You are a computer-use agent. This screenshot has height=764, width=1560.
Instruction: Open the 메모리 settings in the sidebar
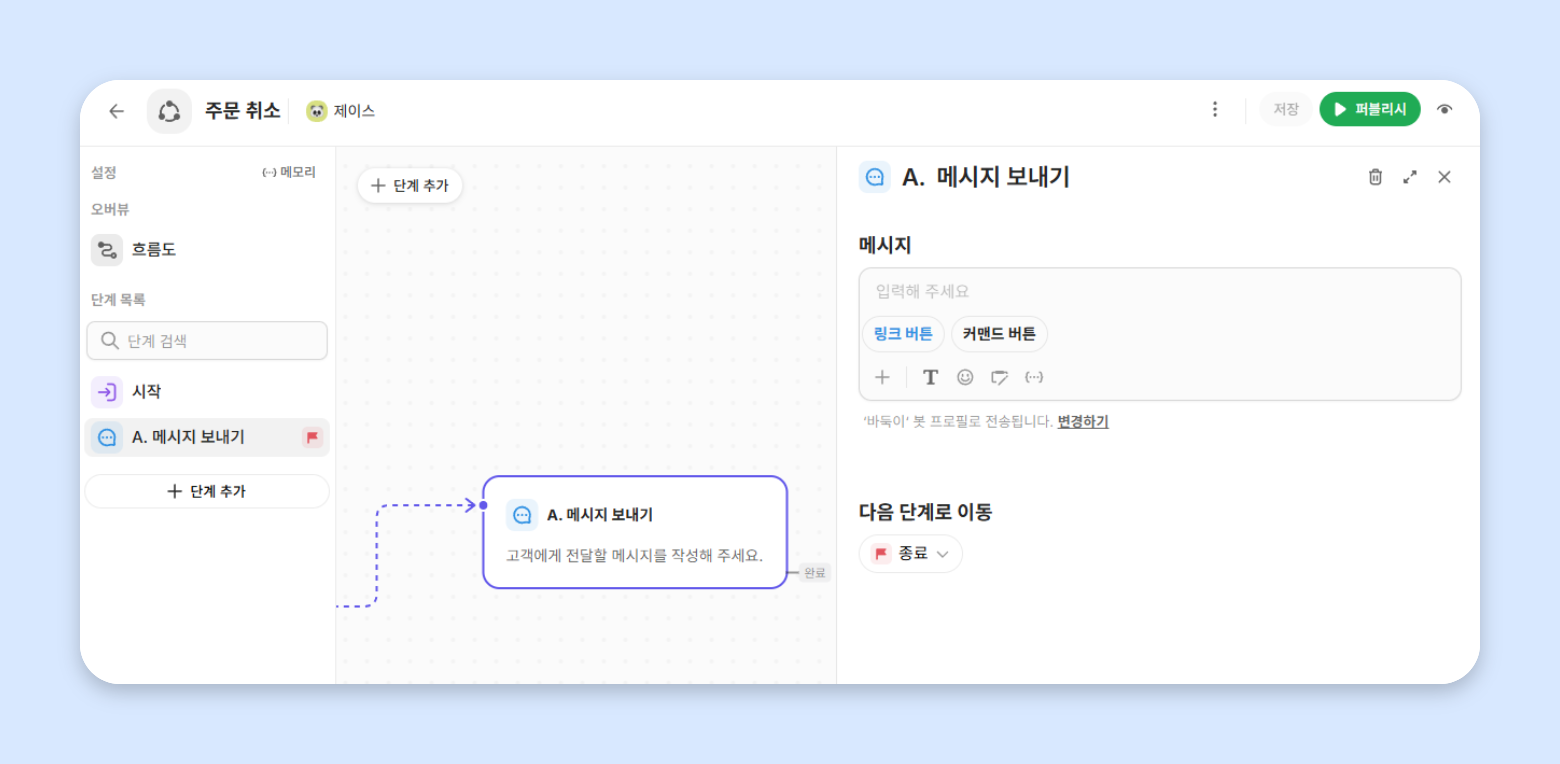pyautogui.click(x=289, y=172)
